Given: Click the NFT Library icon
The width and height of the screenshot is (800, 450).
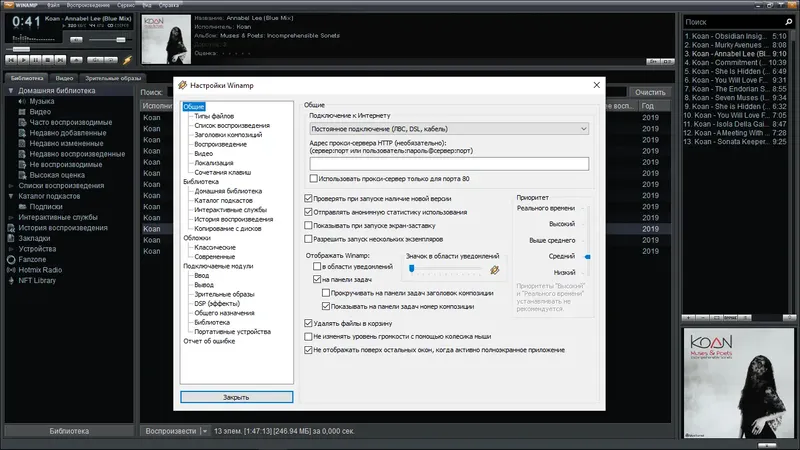Looking at the screenshot, I should [11, 280].
